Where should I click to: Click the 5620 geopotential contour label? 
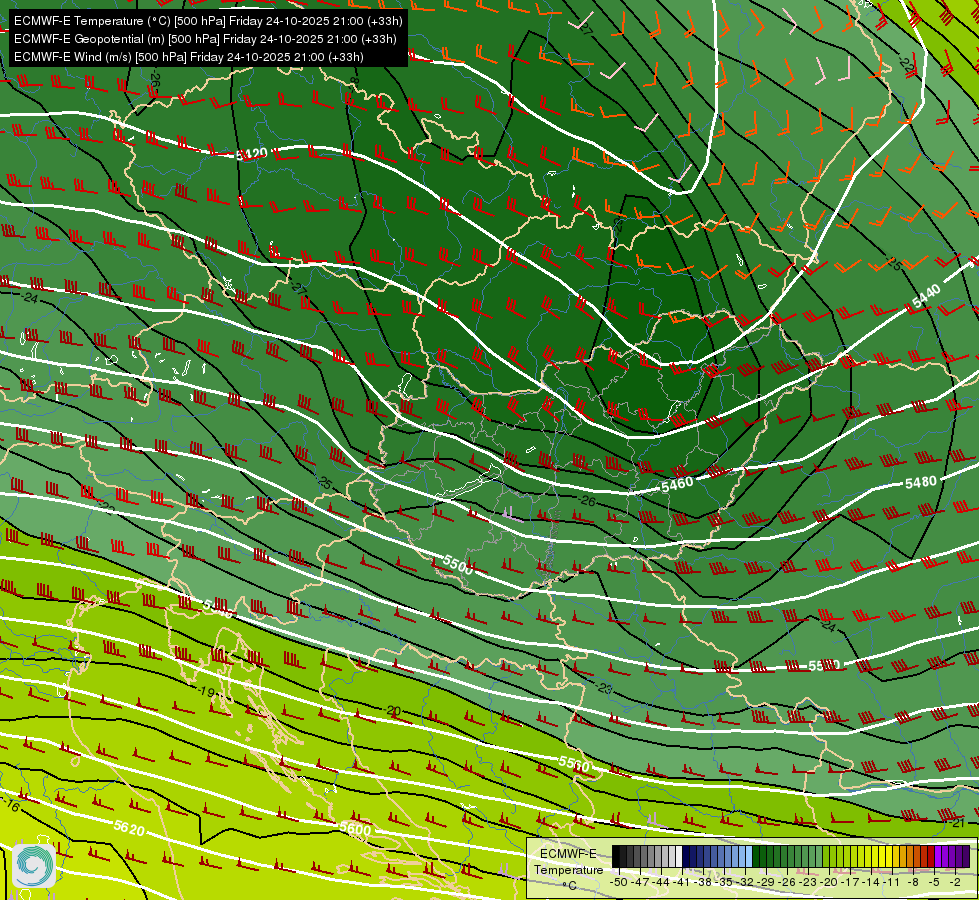[x=129, y=828]
